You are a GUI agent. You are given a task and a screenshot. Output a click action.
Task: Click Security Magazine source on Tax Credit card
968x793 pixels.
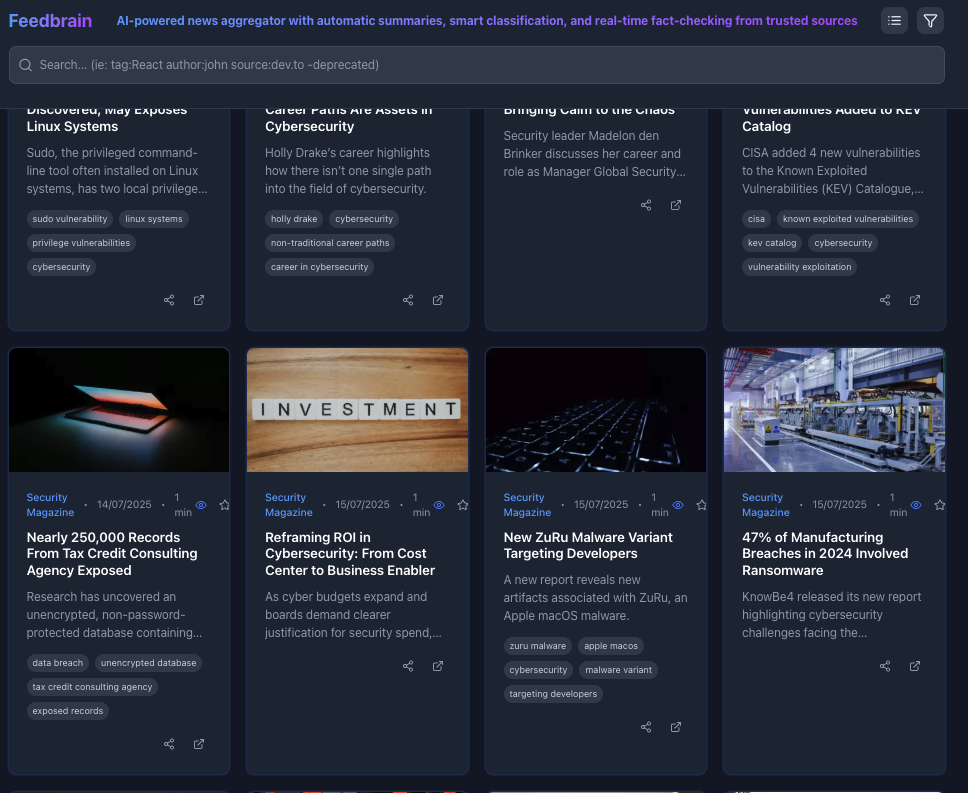[x=50, y=505]
